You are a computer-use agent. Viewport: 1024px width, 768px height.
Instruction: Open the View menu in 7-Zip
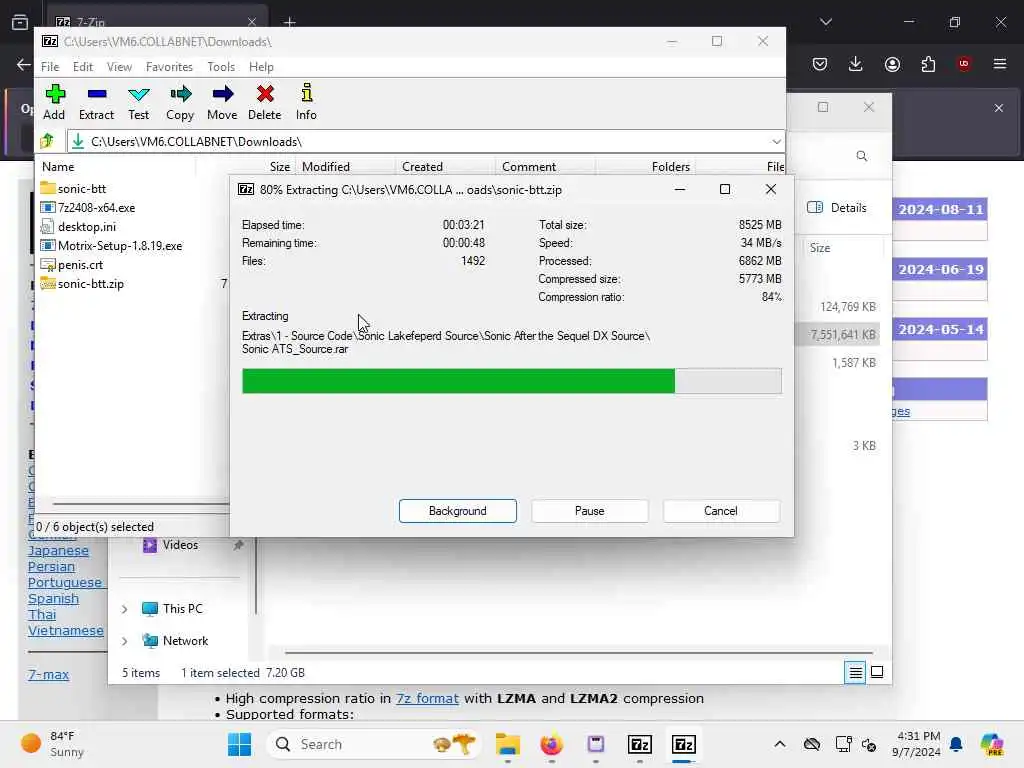[120, 67]
